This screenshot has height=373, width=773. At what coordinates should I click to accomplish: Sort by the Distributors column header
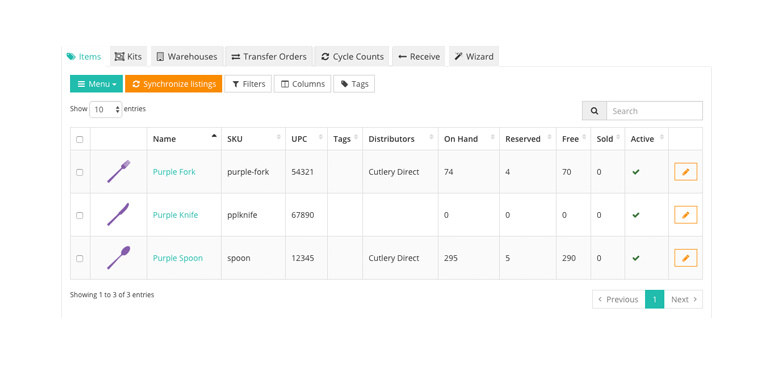coord(400,139)
